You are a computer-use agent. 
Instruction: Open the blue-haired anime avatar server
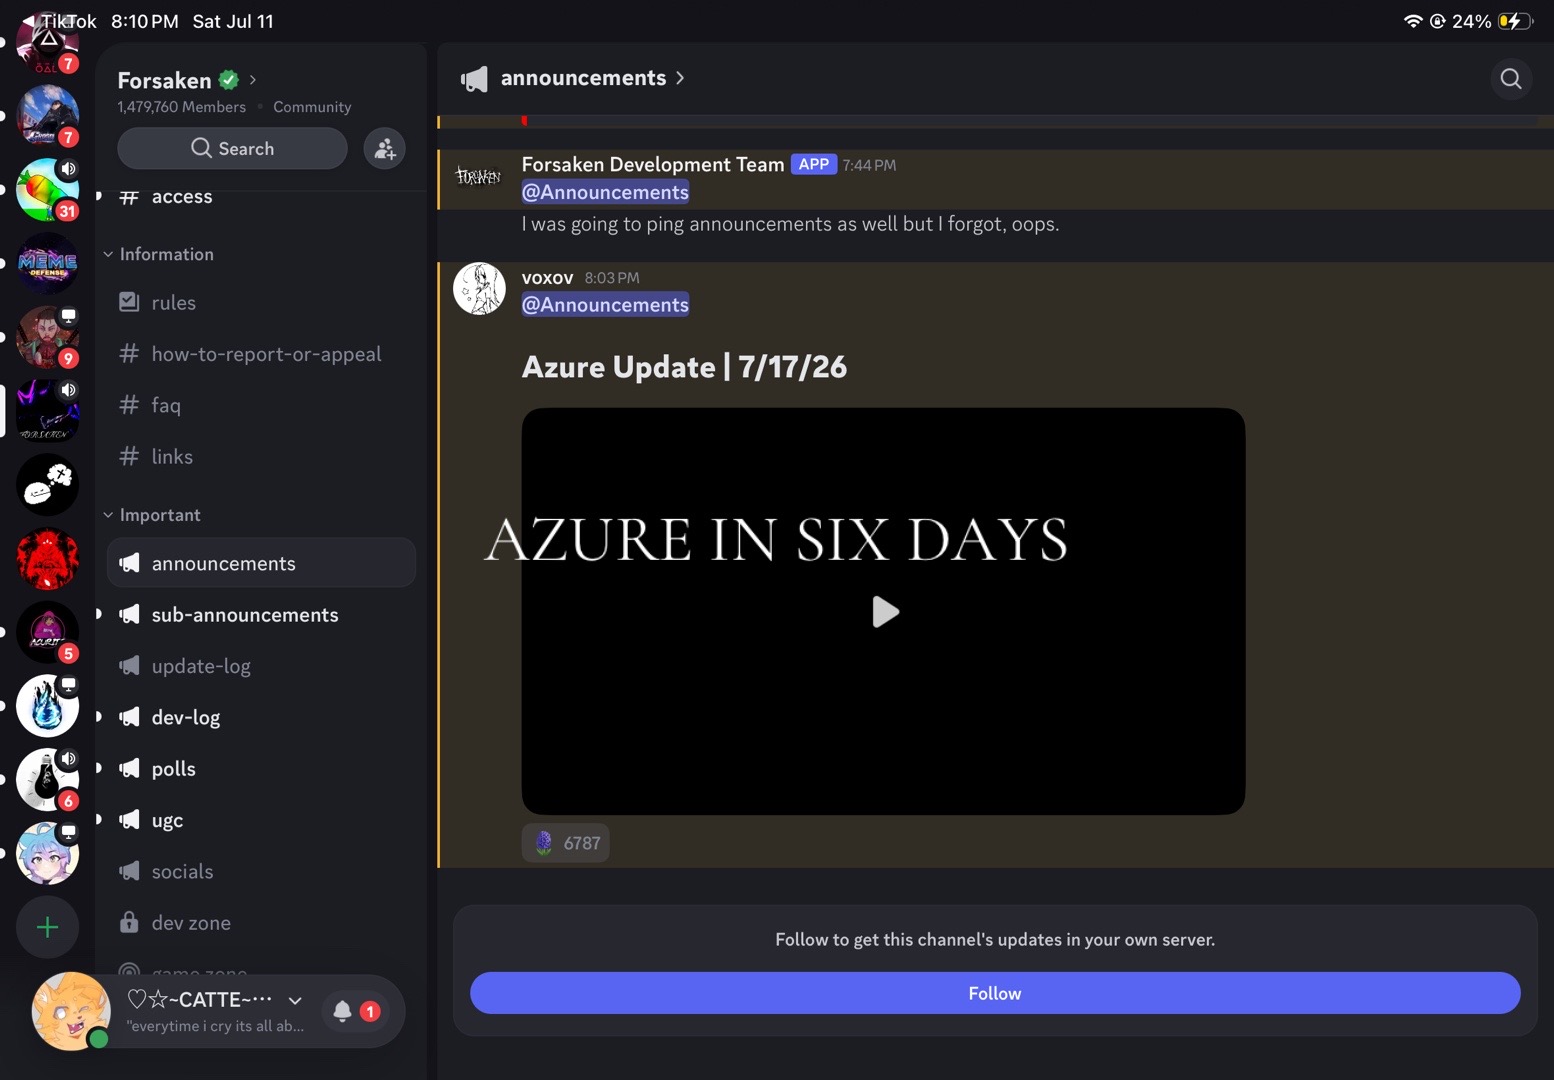[x=47, y=854]
